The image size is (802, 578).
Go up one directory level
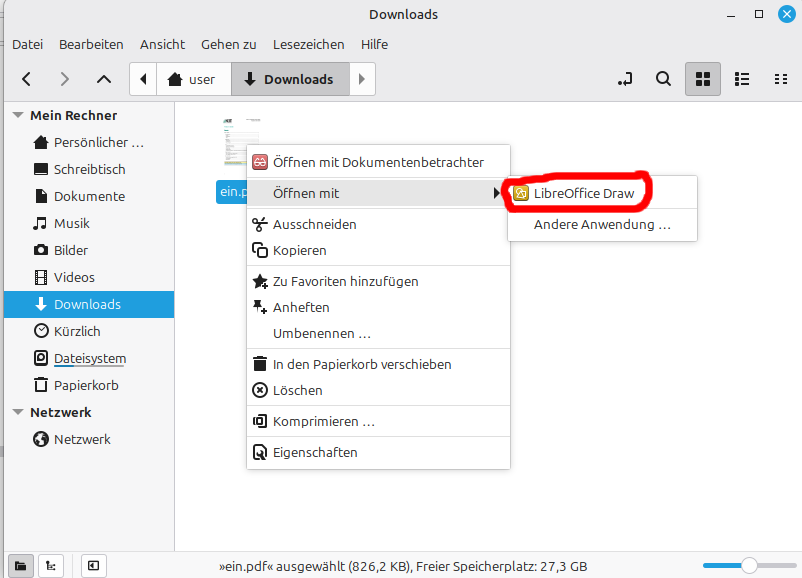point(102,79)
